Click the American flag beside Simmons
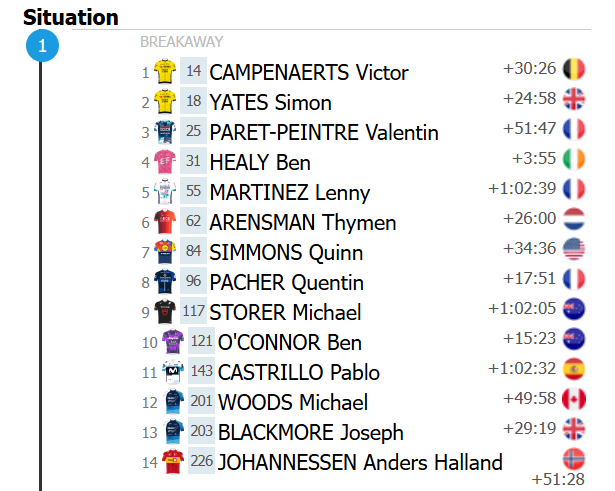This screenshot has width=615, height=491. 574,249
